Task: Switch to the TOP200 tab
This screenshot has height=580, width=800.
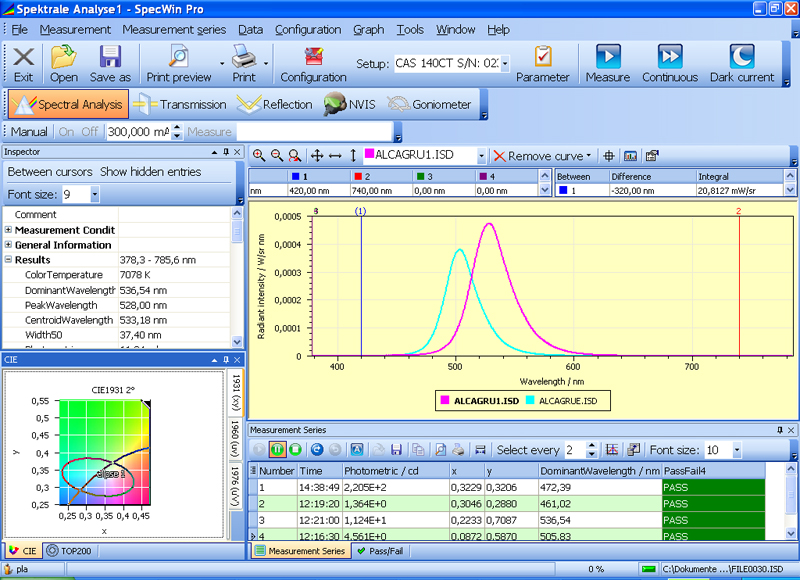Action: (69, 551)
